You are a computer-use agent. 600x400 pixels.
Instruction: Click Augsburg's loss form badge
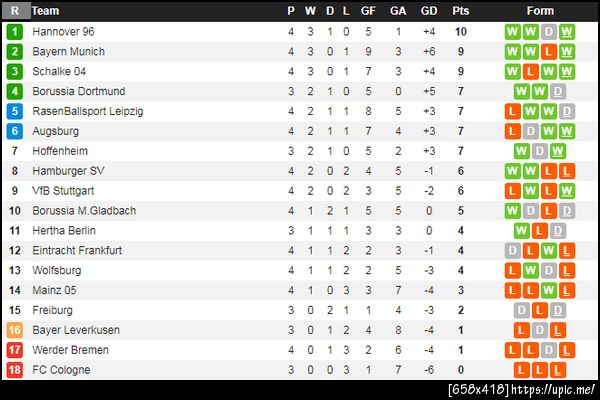coord(514,131)
